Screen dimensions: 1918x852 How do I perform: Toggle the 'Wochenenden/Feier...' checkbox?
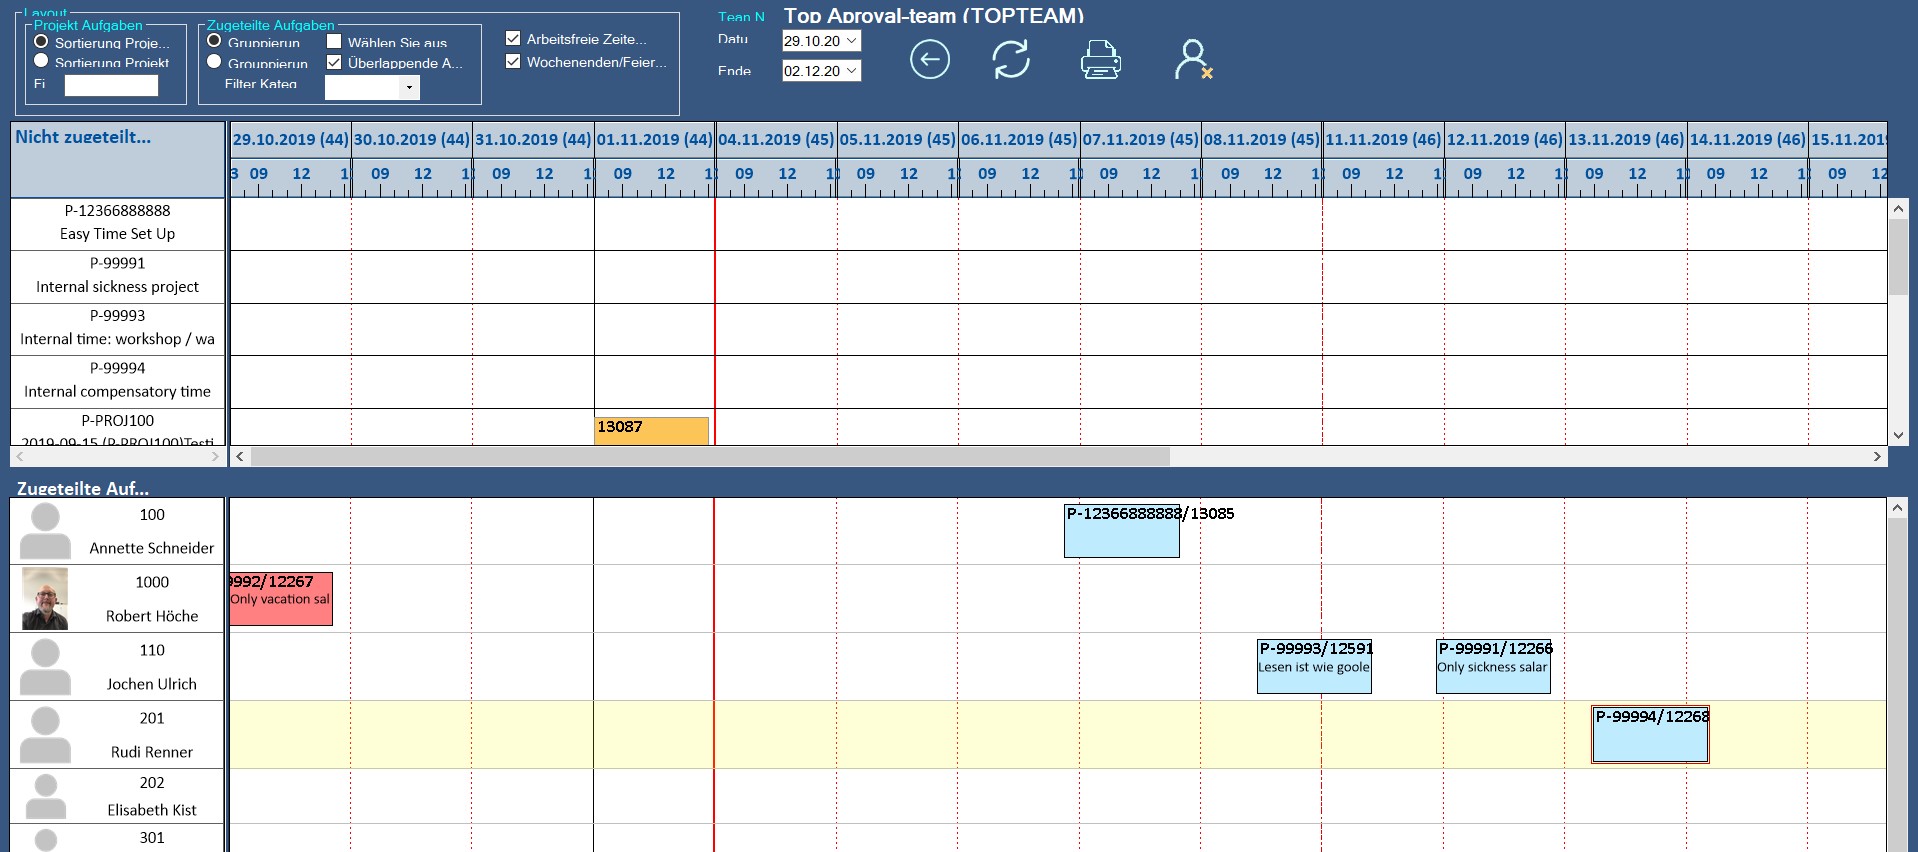(513, 61)
